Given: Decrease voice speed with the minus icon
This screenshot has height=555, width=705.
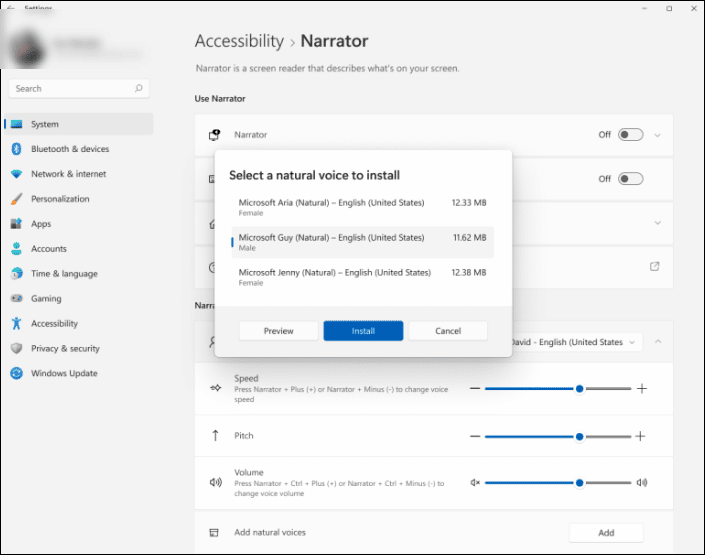Looking at the screenshot, I should tap(475, 388).
